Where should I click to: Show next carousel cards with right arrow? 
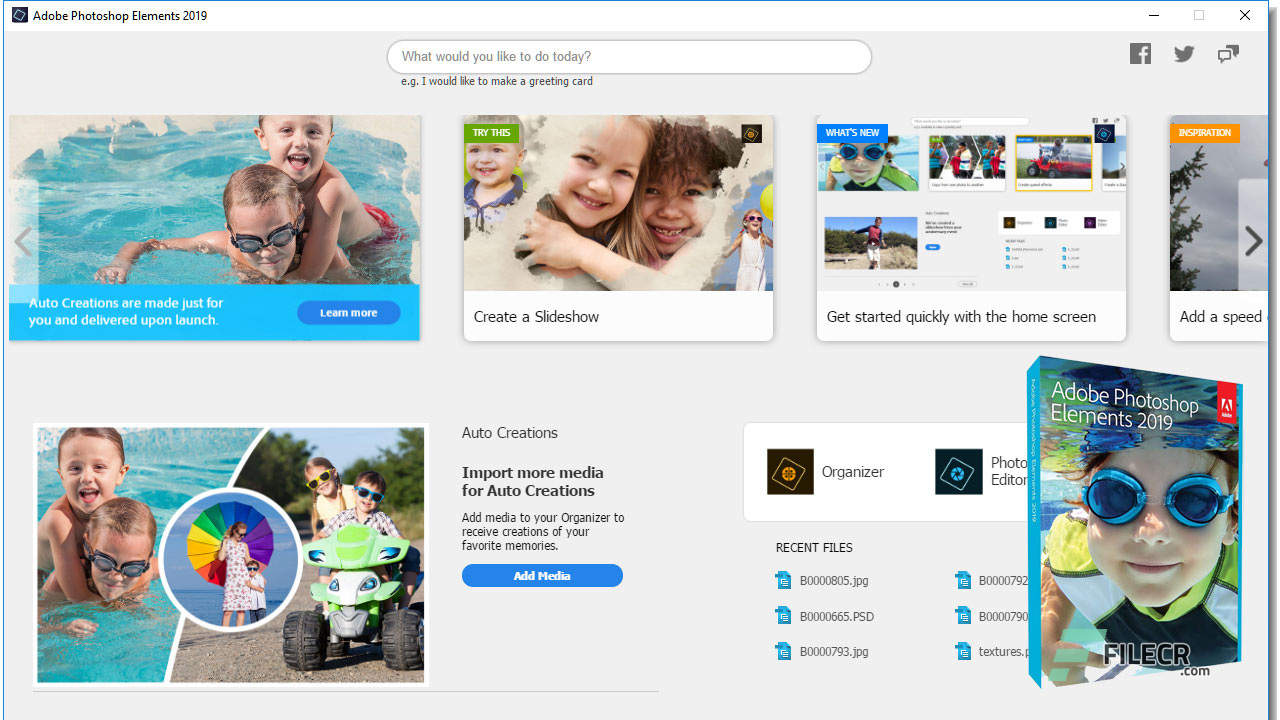pos(1253,241)
